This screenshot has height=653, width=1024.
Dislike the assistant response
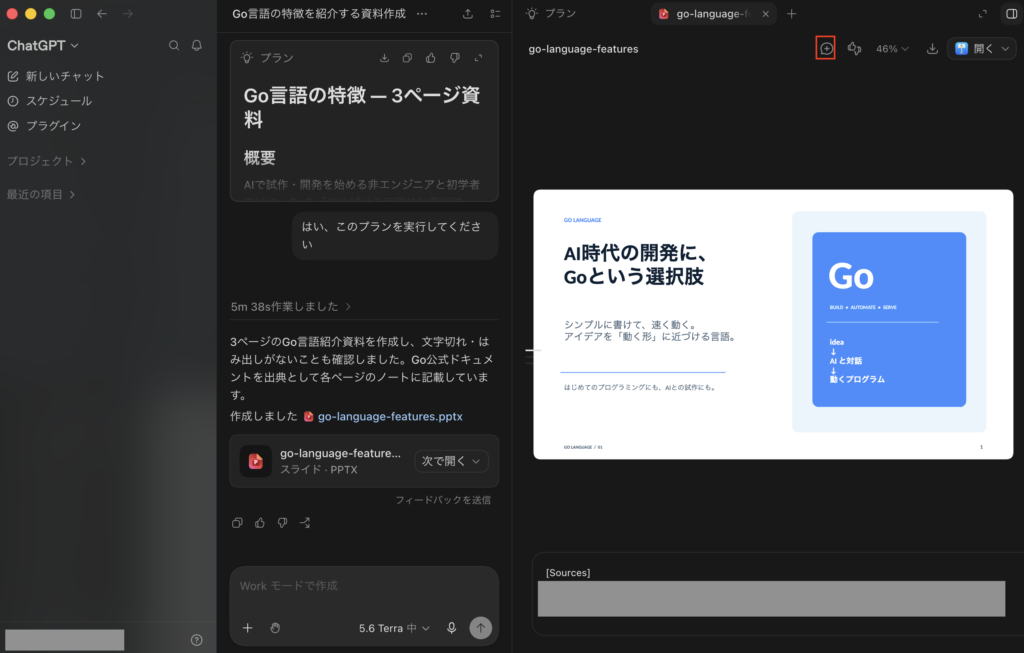(x=282, y=523)
